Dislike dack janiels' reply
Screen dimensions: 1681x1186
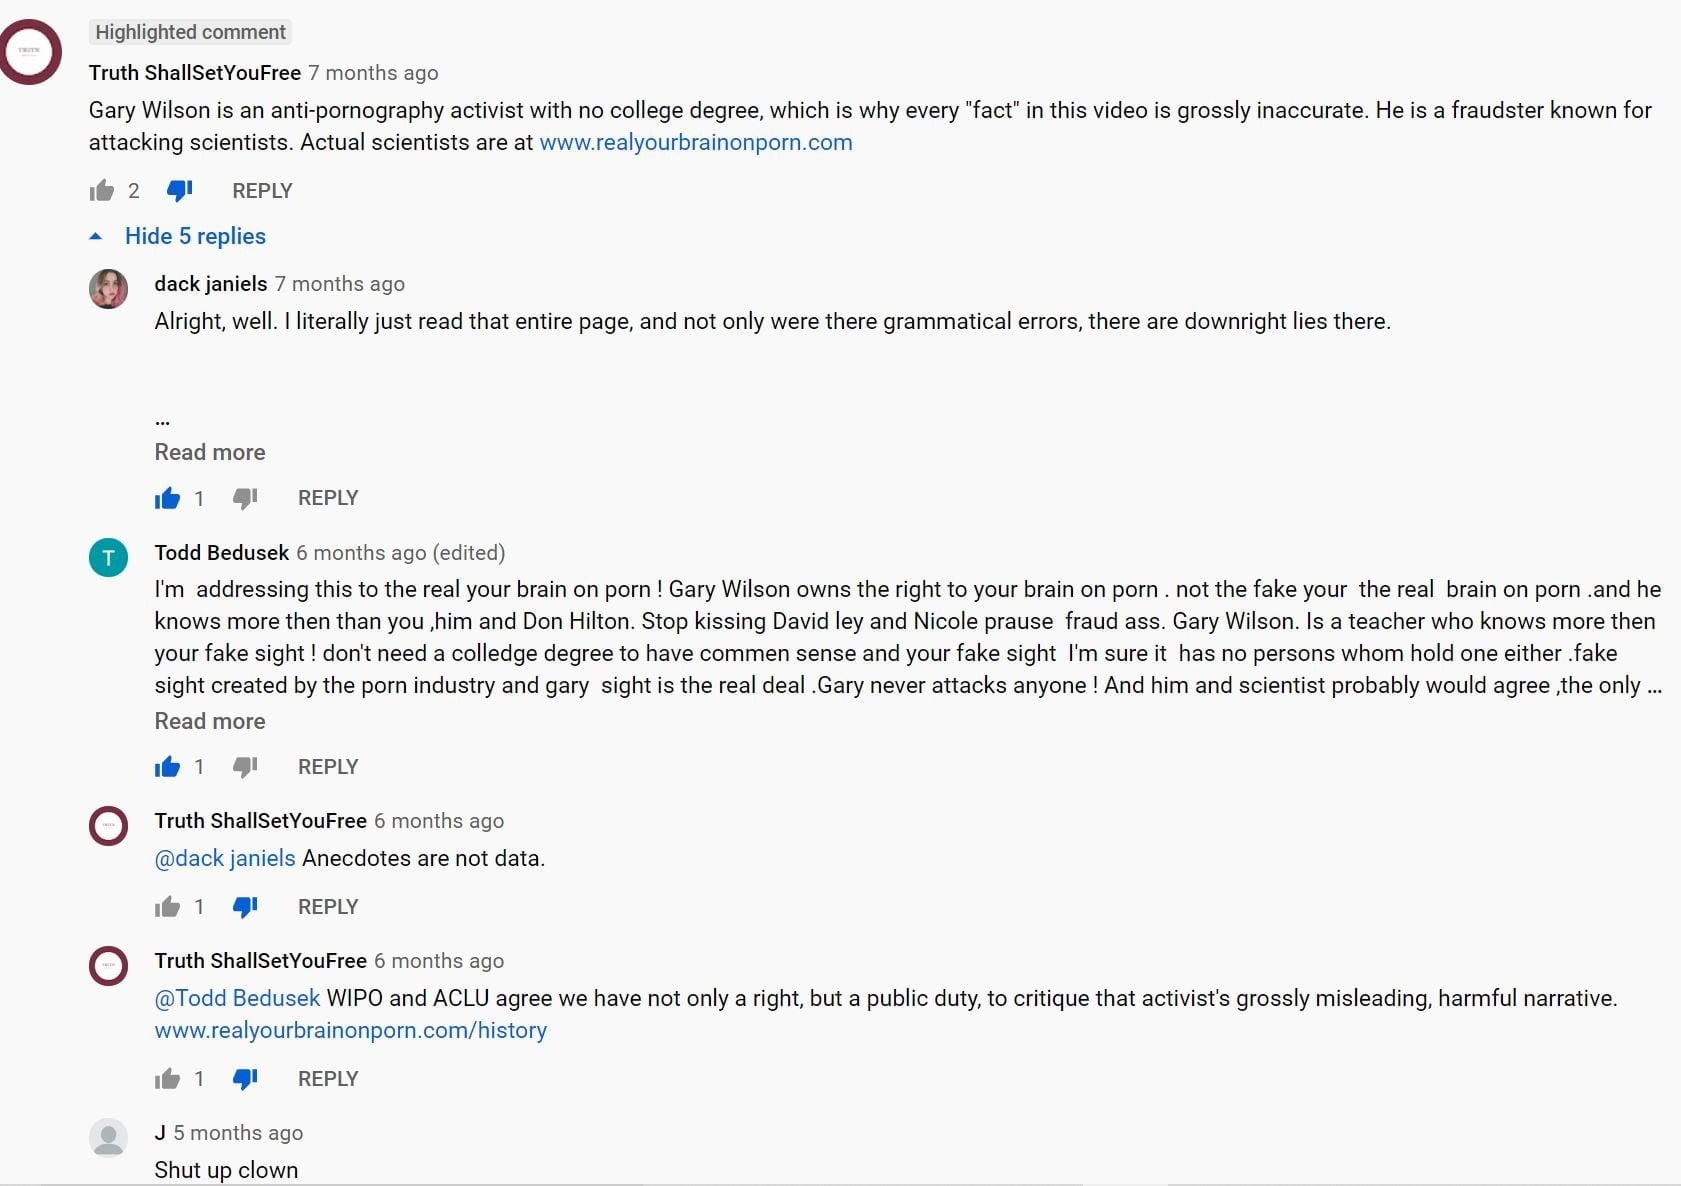[245, 498]
